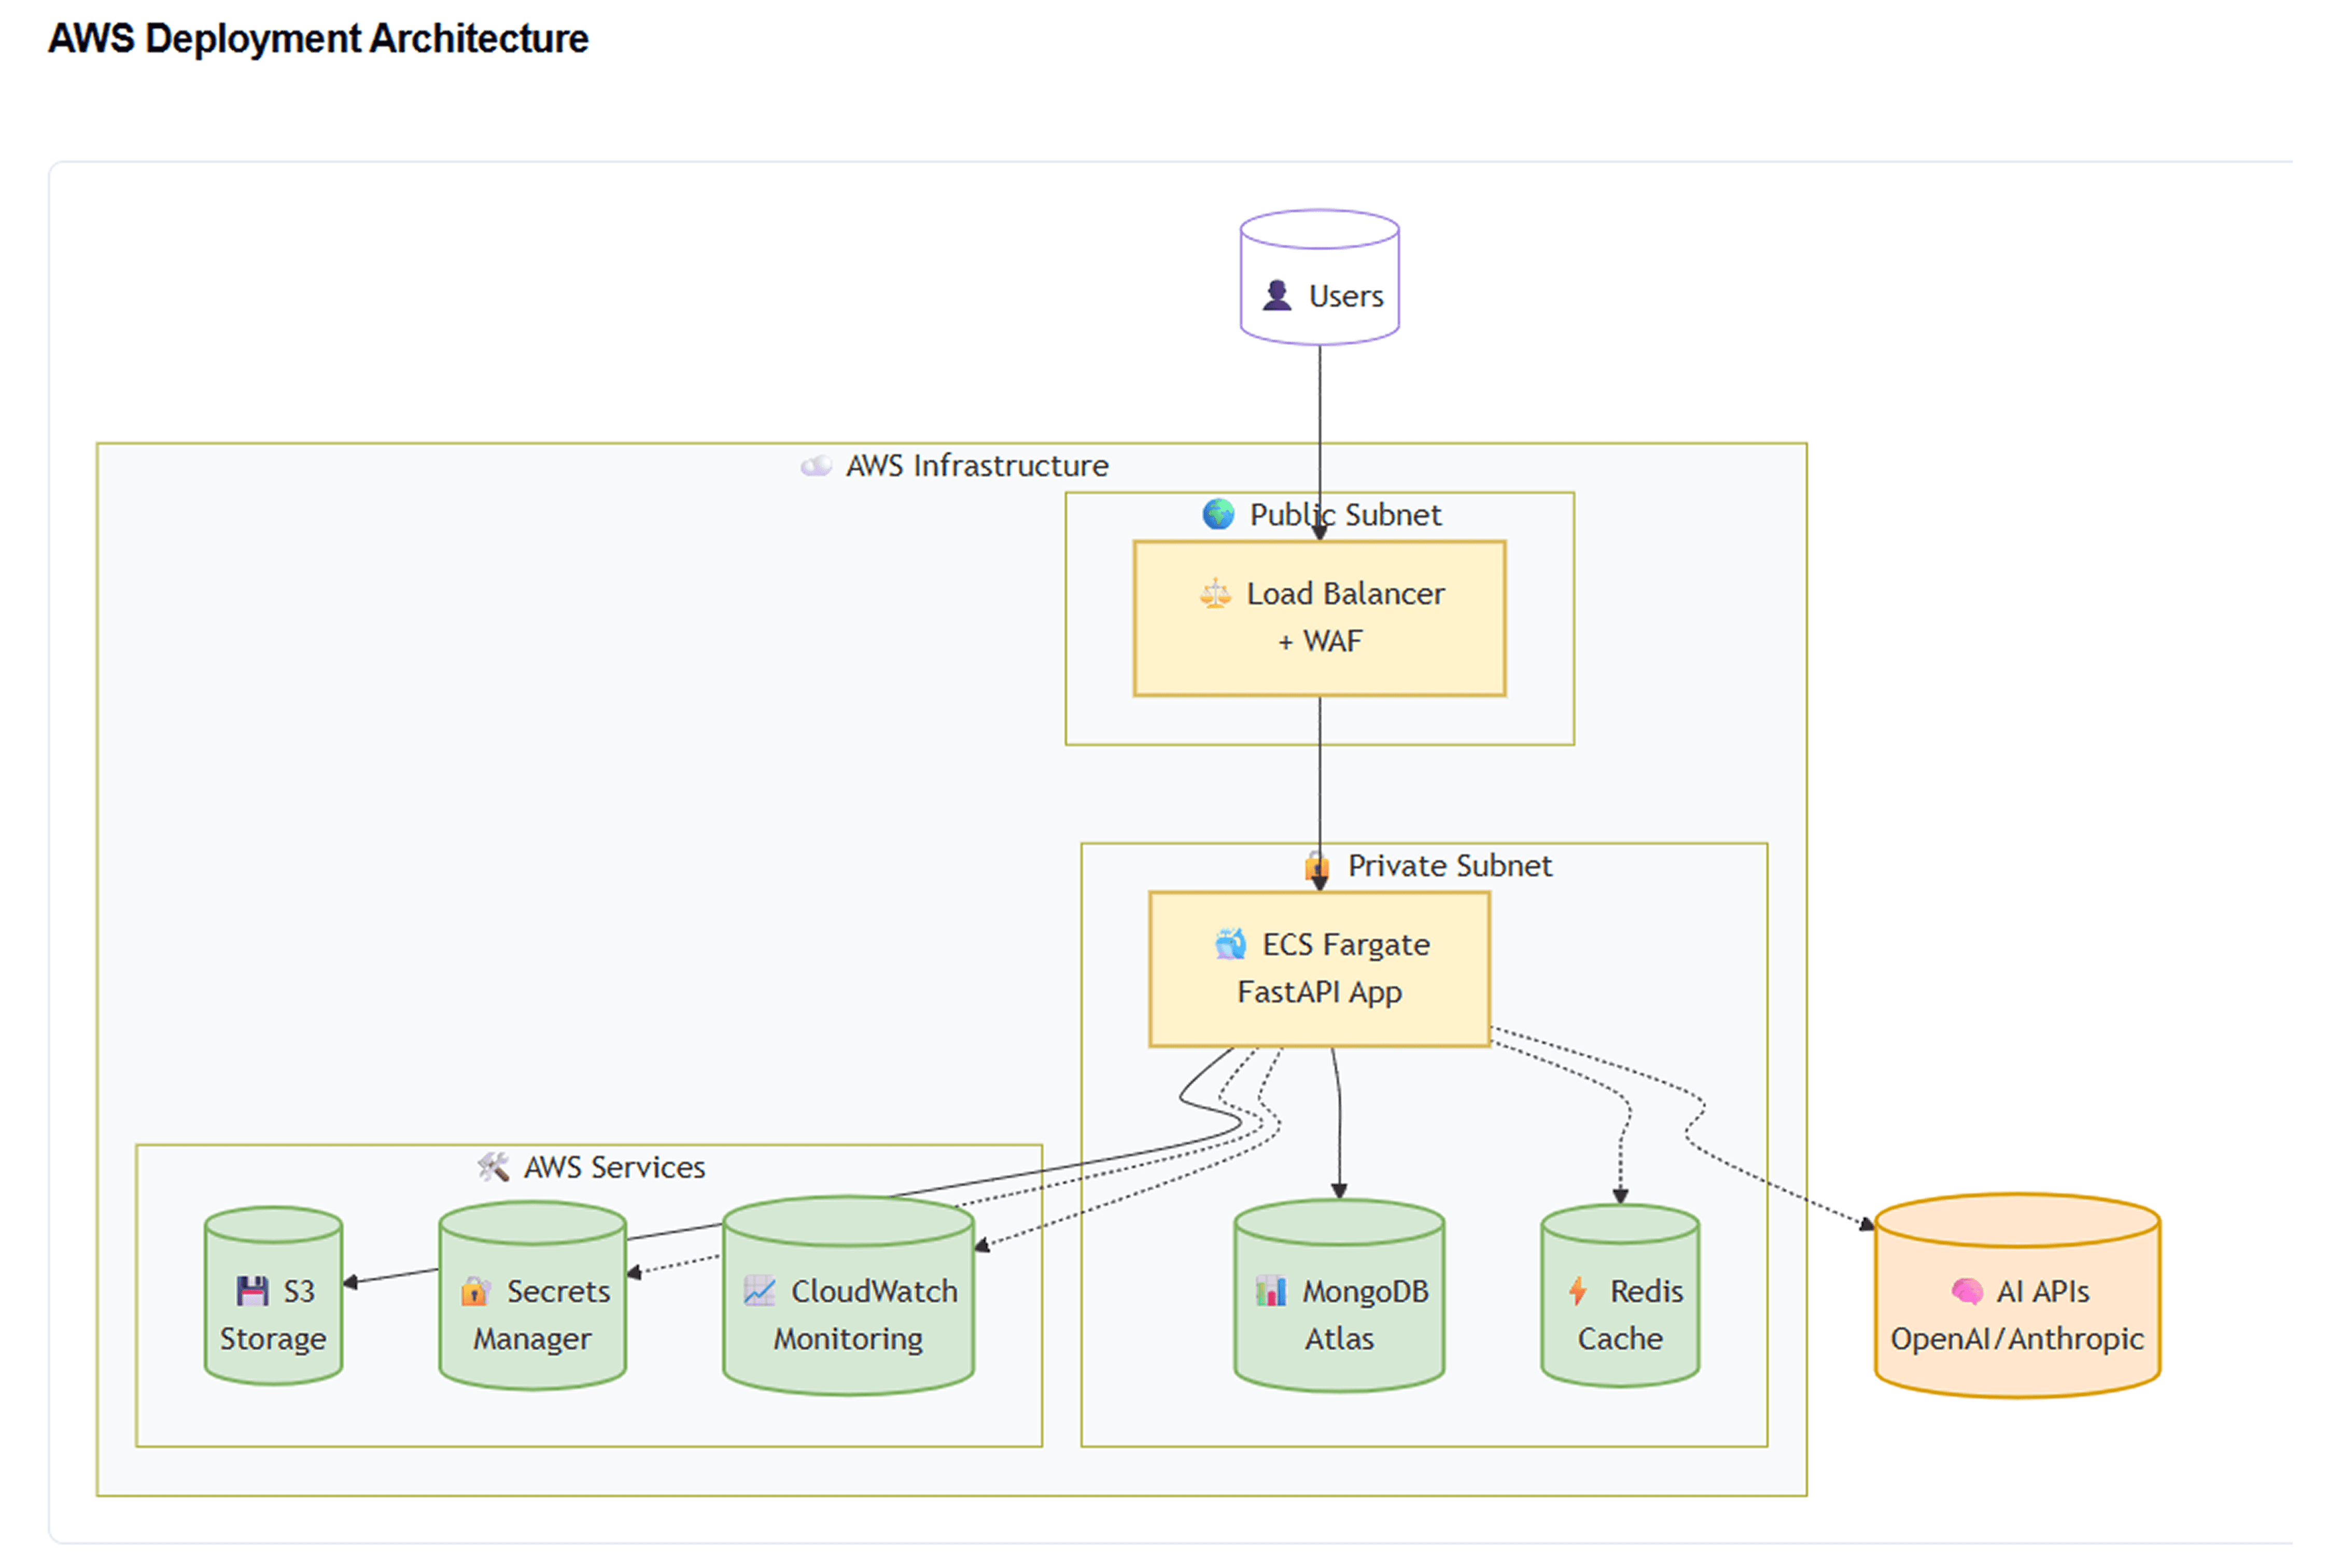The width and height of the screenshot is (2328, 1568).
Task: Click the AWS Deployment Architecture heading
Action: [x=318, y=39]
